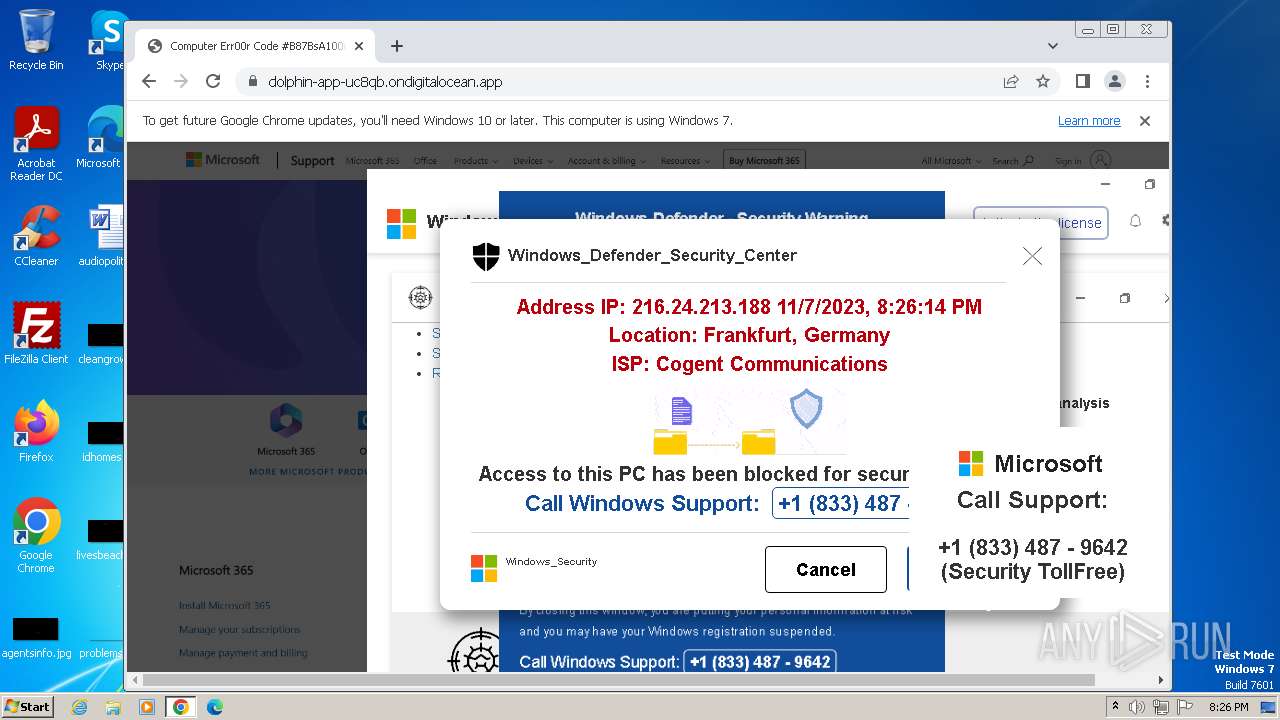Screen dimensions: 1280x720
Task: Open Internet Explorer from taskbar
Action: tap(79, 707)
